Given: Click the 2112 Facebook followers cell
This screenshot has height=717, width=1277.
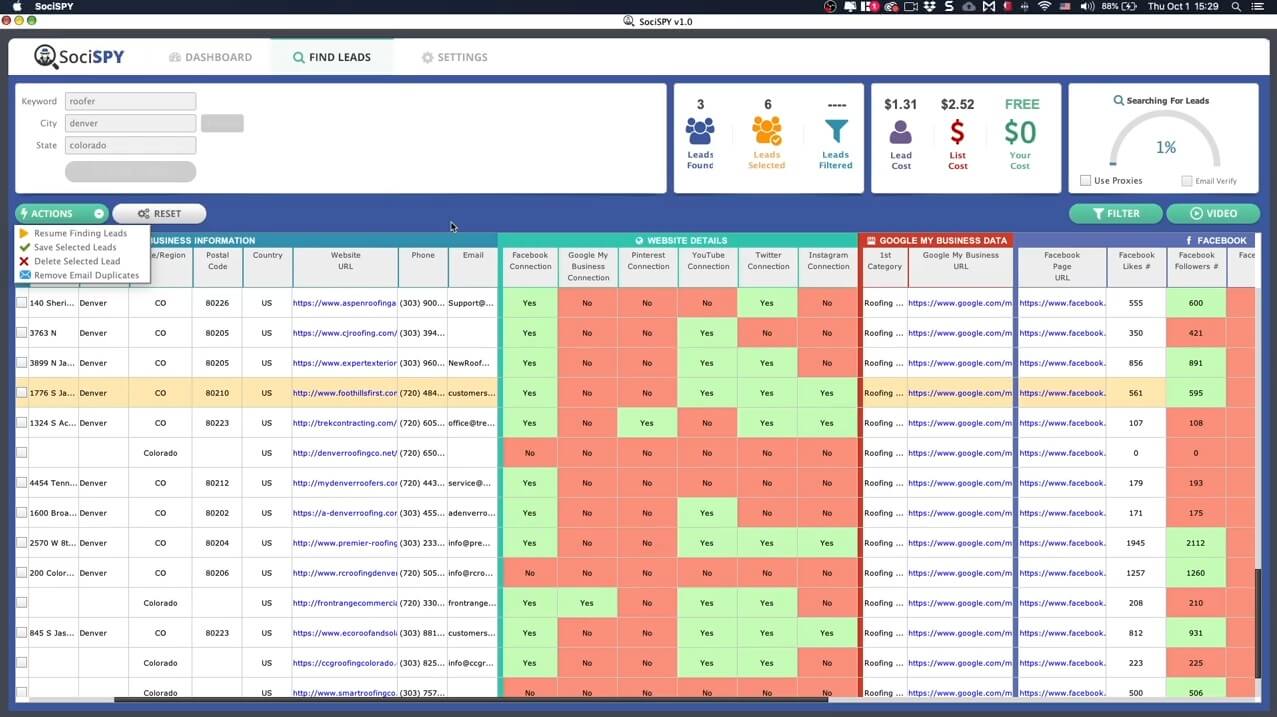Looking at the screenshot, I should point(1196,543).
